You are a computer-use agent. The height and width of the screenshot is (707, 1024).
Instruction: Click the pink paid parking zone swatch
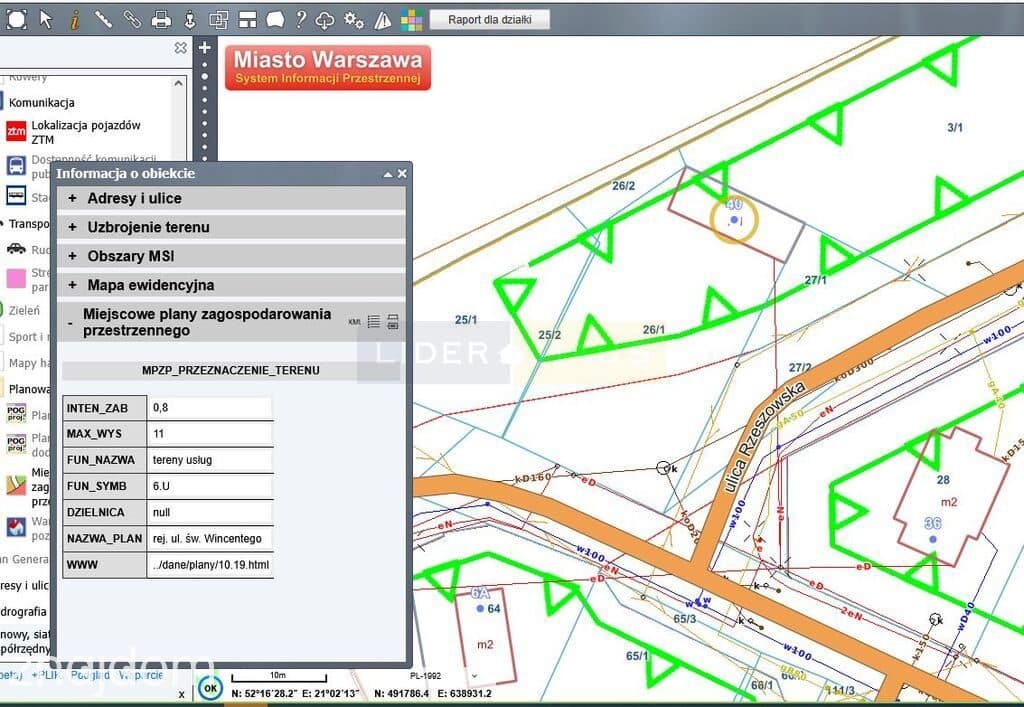(16, 279)
